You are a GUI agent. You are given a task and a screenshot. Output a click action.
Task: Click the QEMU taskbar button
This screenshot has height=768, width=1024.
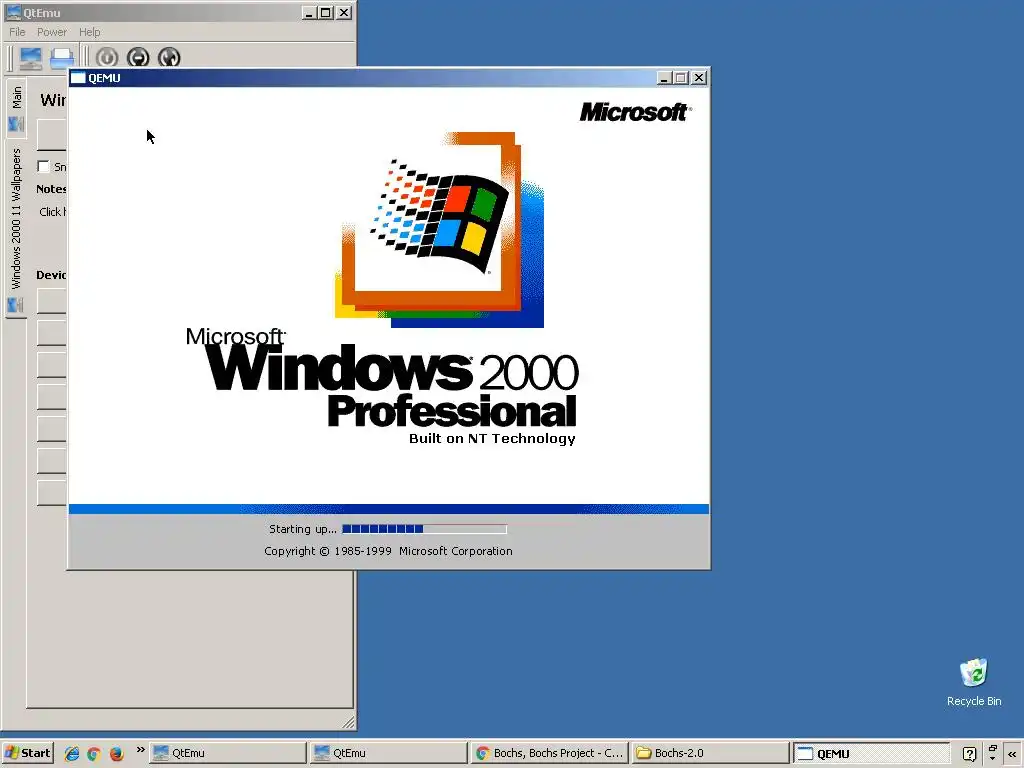[x=871, y=753]
